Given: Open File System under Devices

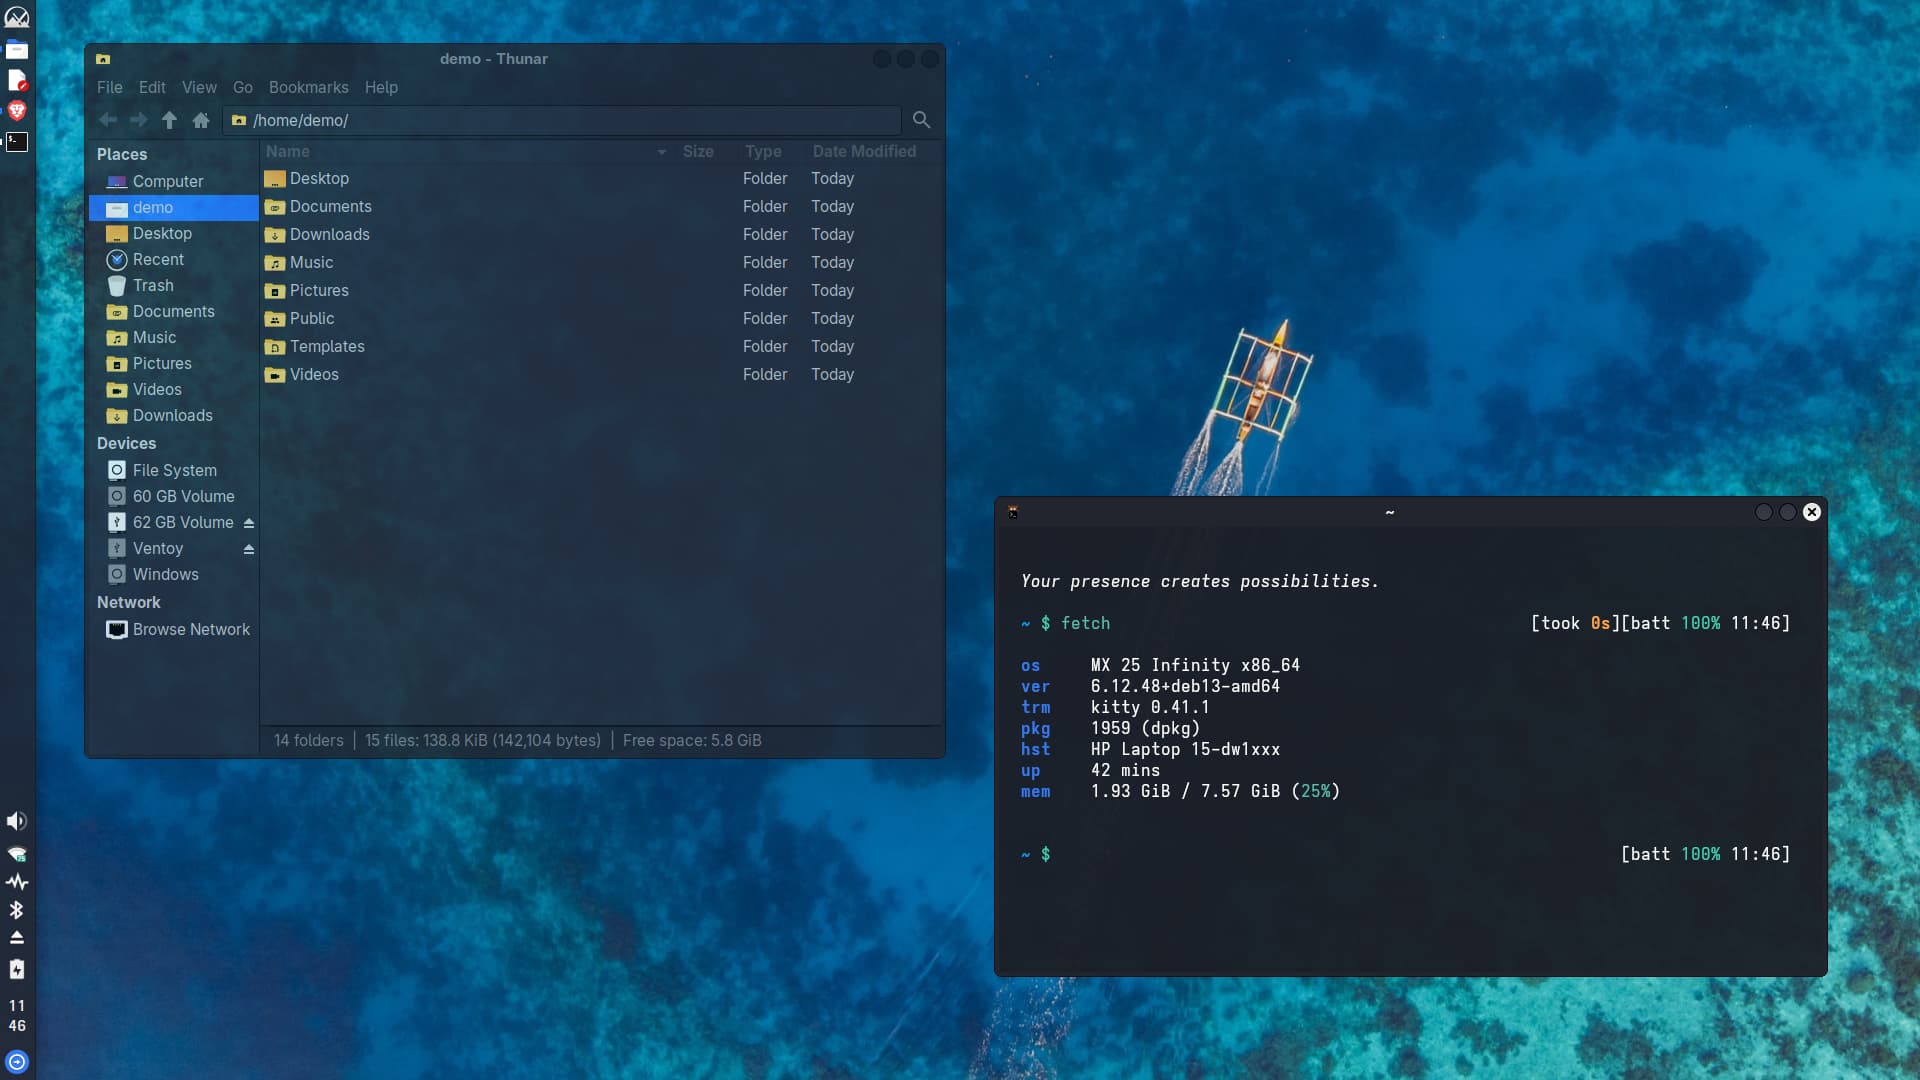Looking at the screenshot, I should [174, 470].
